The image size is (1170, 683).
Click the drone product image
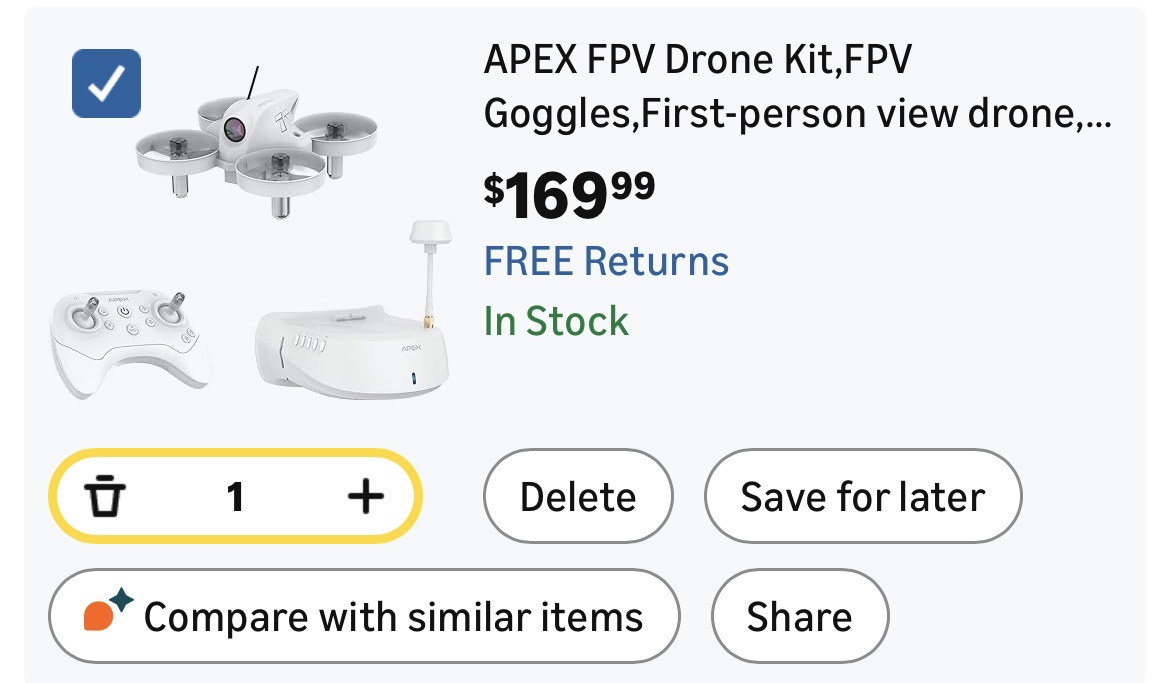(256, 143)
